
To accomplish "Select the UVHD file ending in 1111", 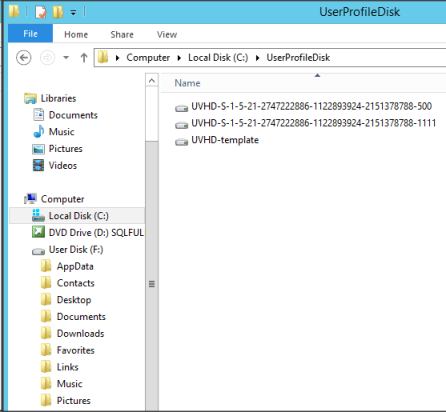I will click(305, 124).
